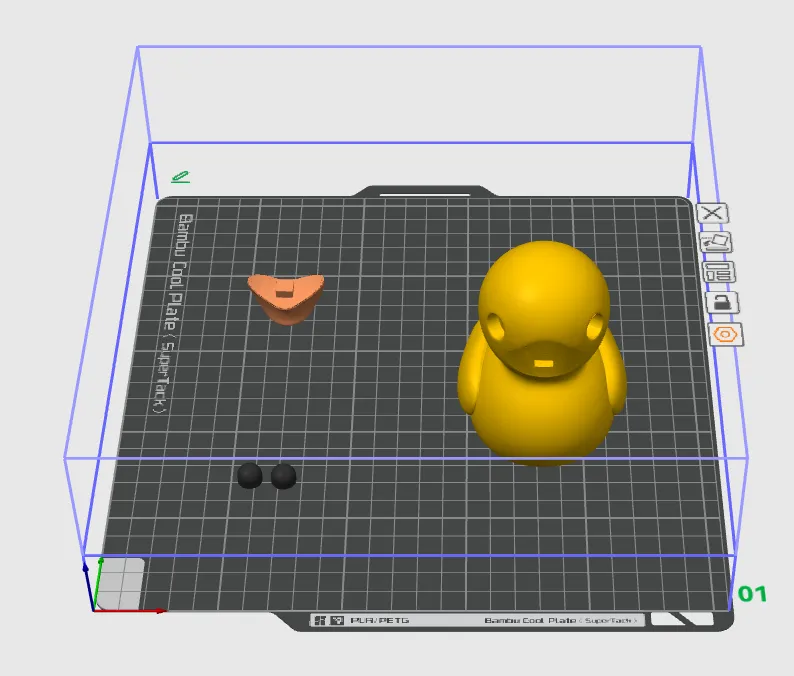Select the left black eye sphere

[x=250, y=475]
